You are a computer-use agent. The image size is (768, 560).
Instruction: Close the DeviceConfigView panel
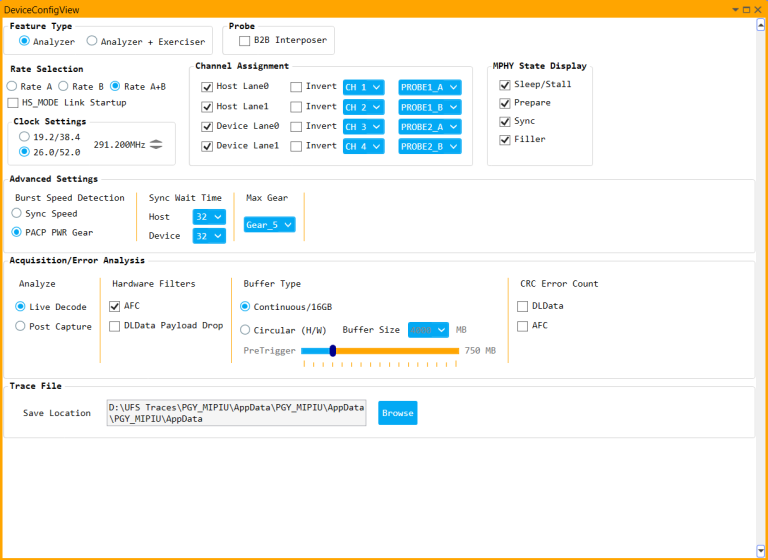click(x=758, y=10)
